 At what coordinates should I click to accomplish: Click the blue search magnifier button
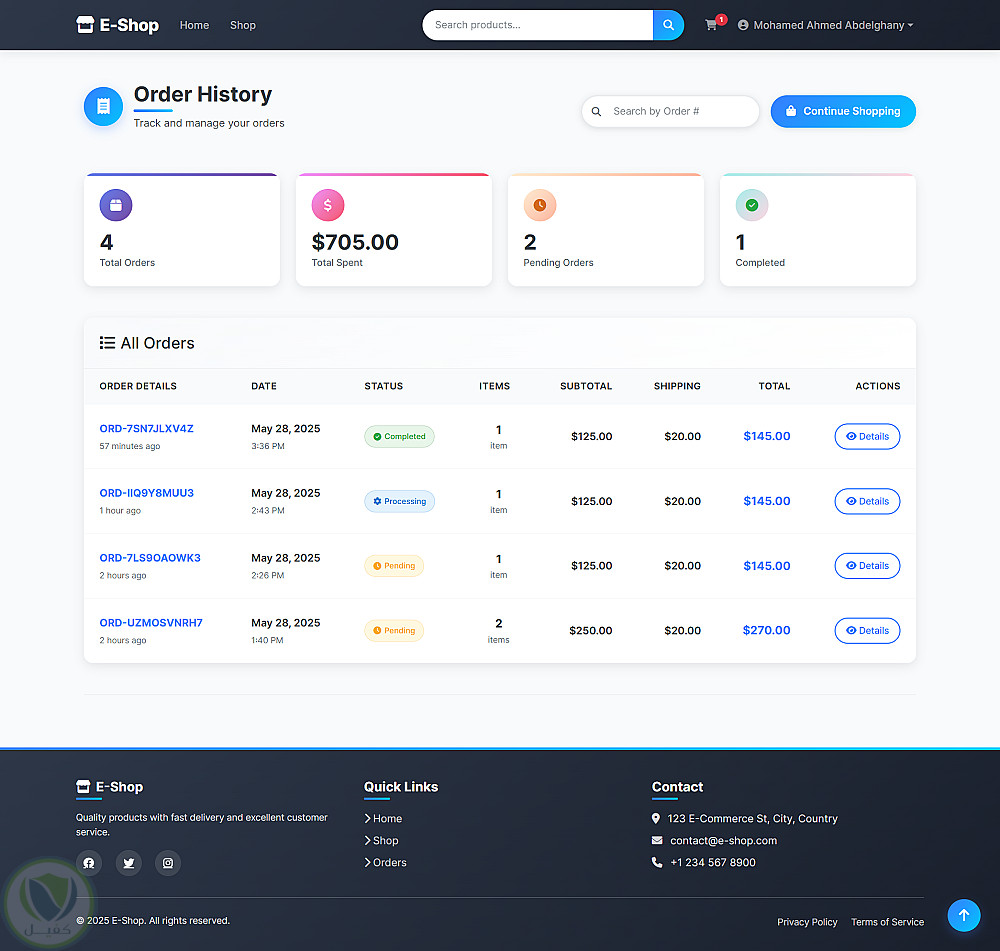pyautogui.click(x=668, y=25)
